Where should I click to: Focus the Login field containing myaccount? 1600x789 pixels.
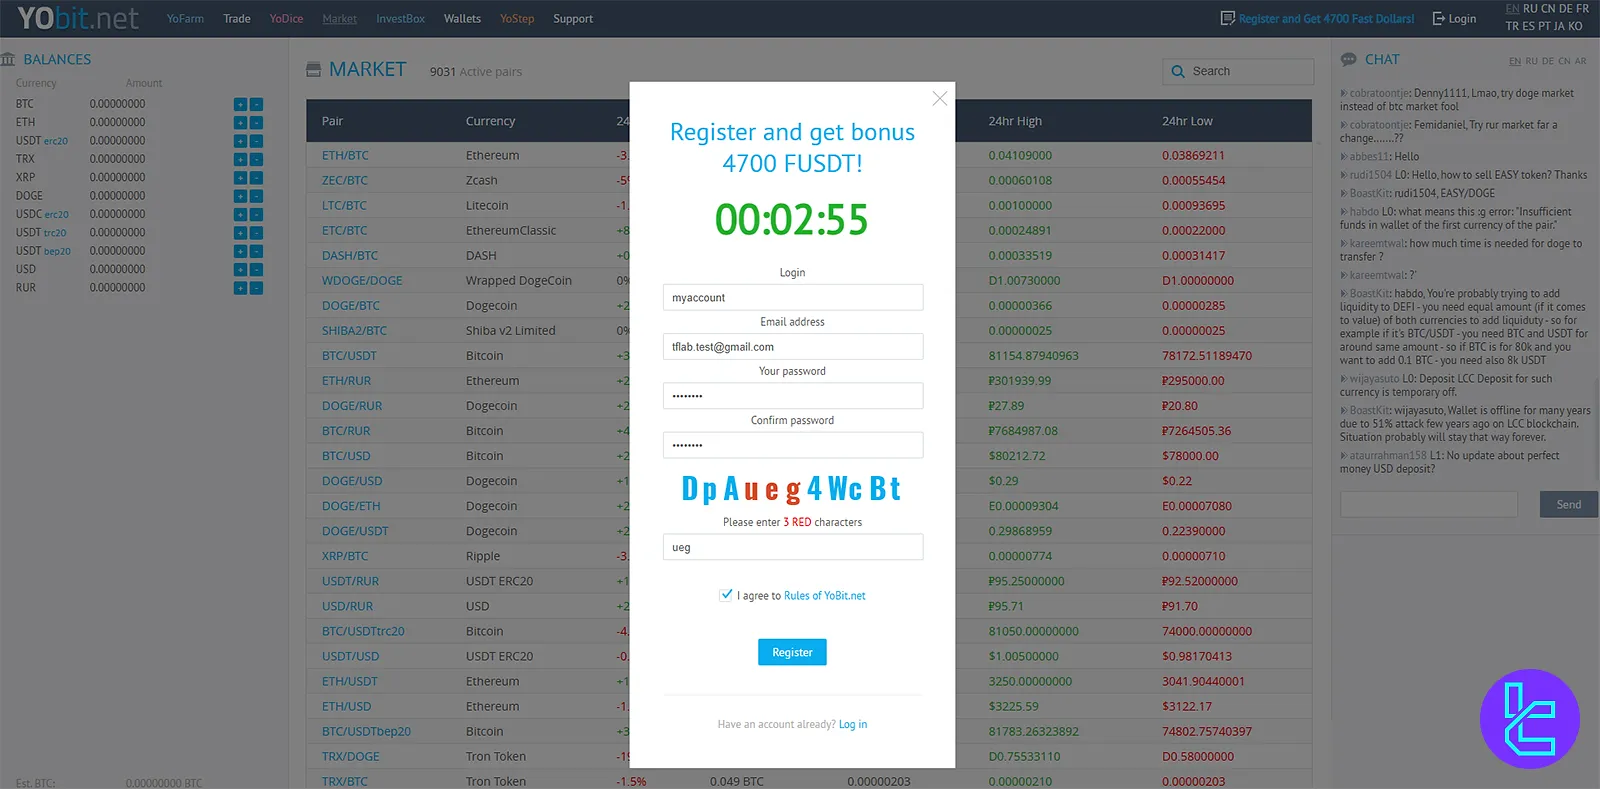click(x=793, y=297)
